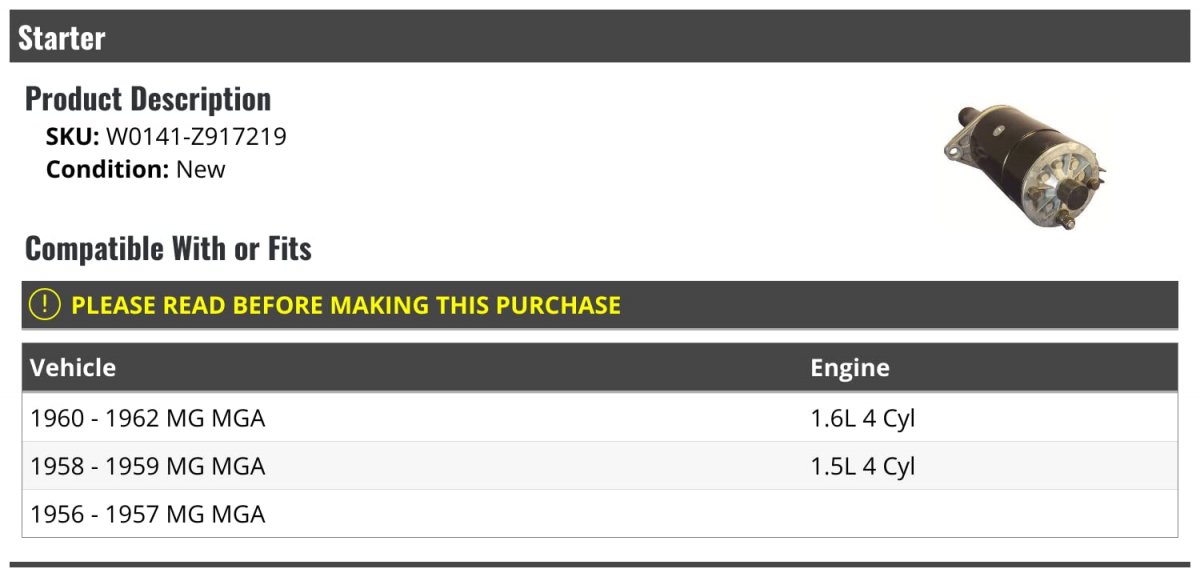Click the Starter section header
1200x577 pixels.
(x=600, y=37)
